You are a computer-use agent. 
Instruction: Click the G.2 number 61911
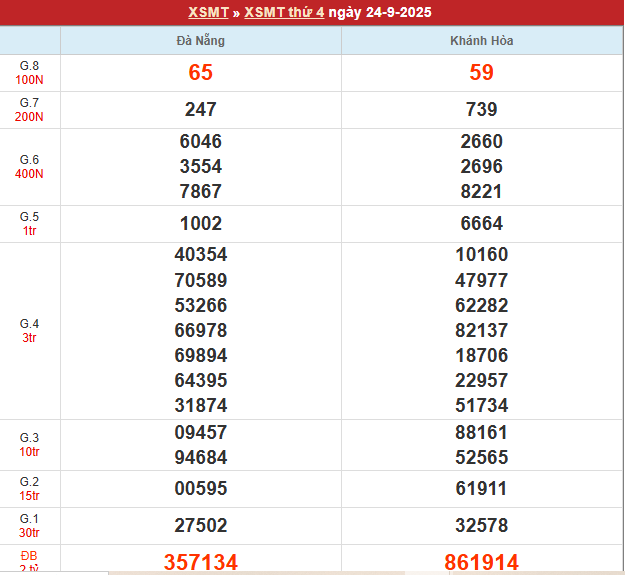pos(482,489)
